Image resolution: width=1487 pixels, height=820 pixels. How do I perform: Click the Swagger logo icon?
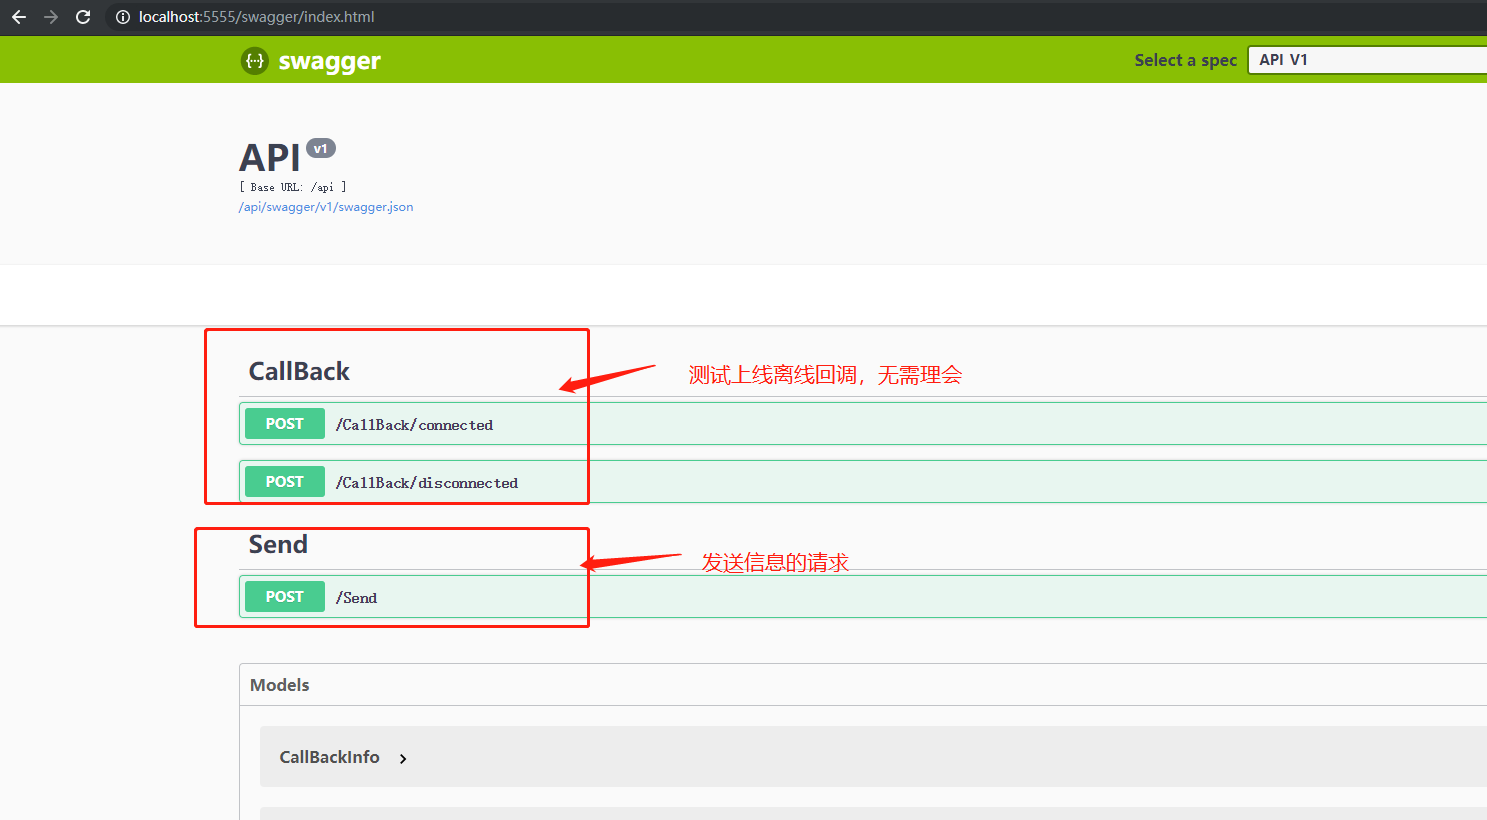(x=255, y=61)
